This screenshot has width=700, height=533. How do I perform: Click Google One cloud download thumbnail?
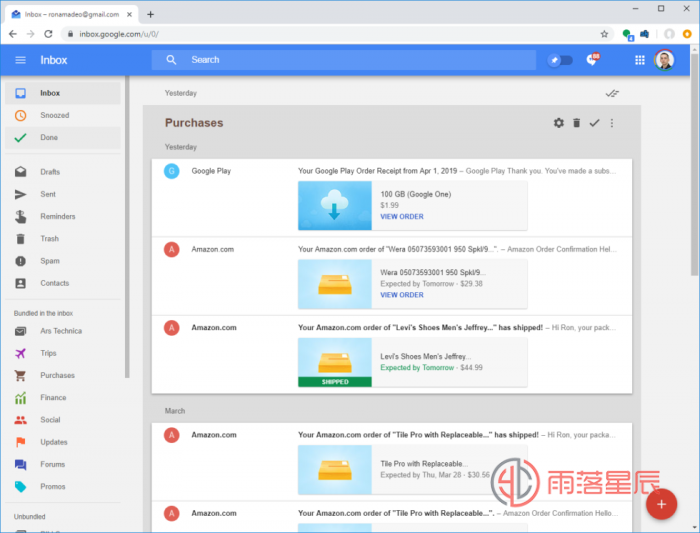pyautogui.click(x=335, y=206)
